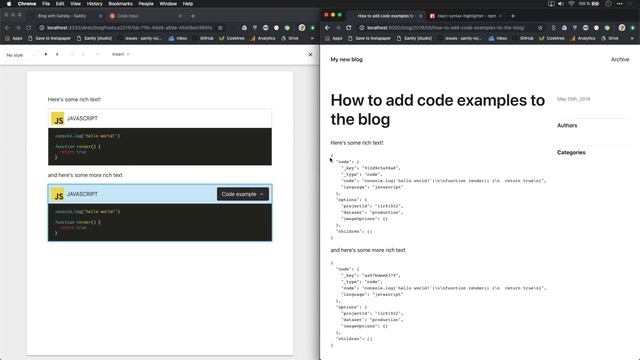
Task: Open Analytics bookmark in left window
Action: pyautogui.click(x=263, y=38)
